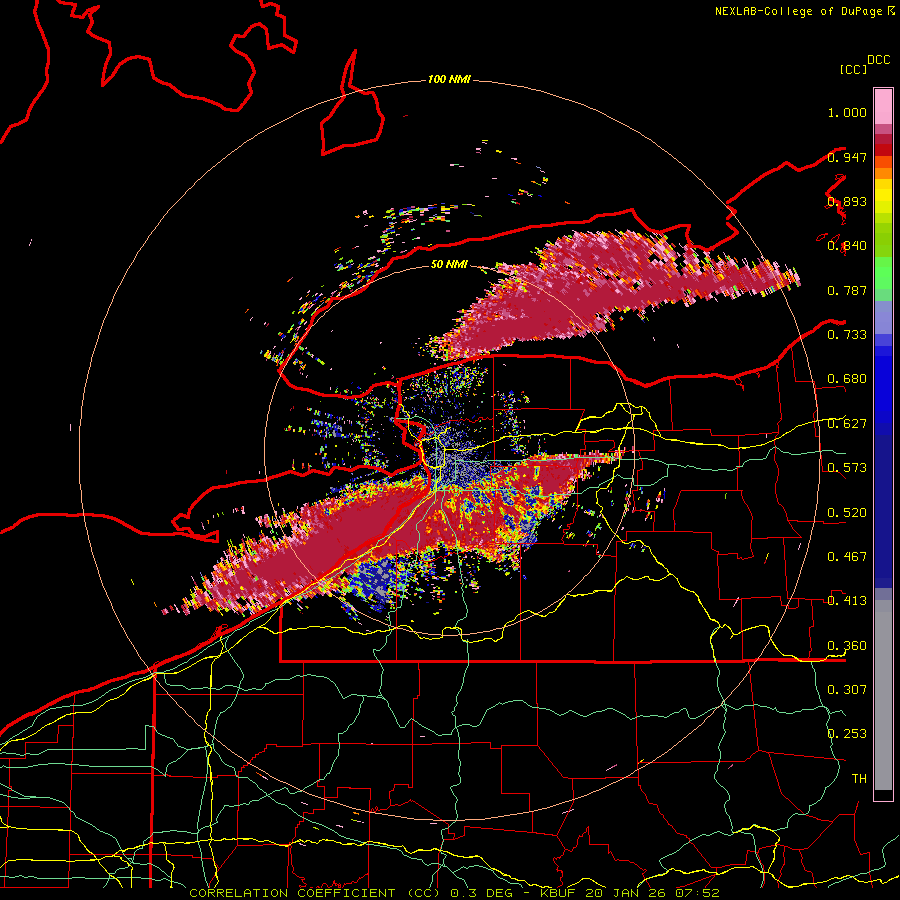Click the 0.520 scale value

[847, 513]
